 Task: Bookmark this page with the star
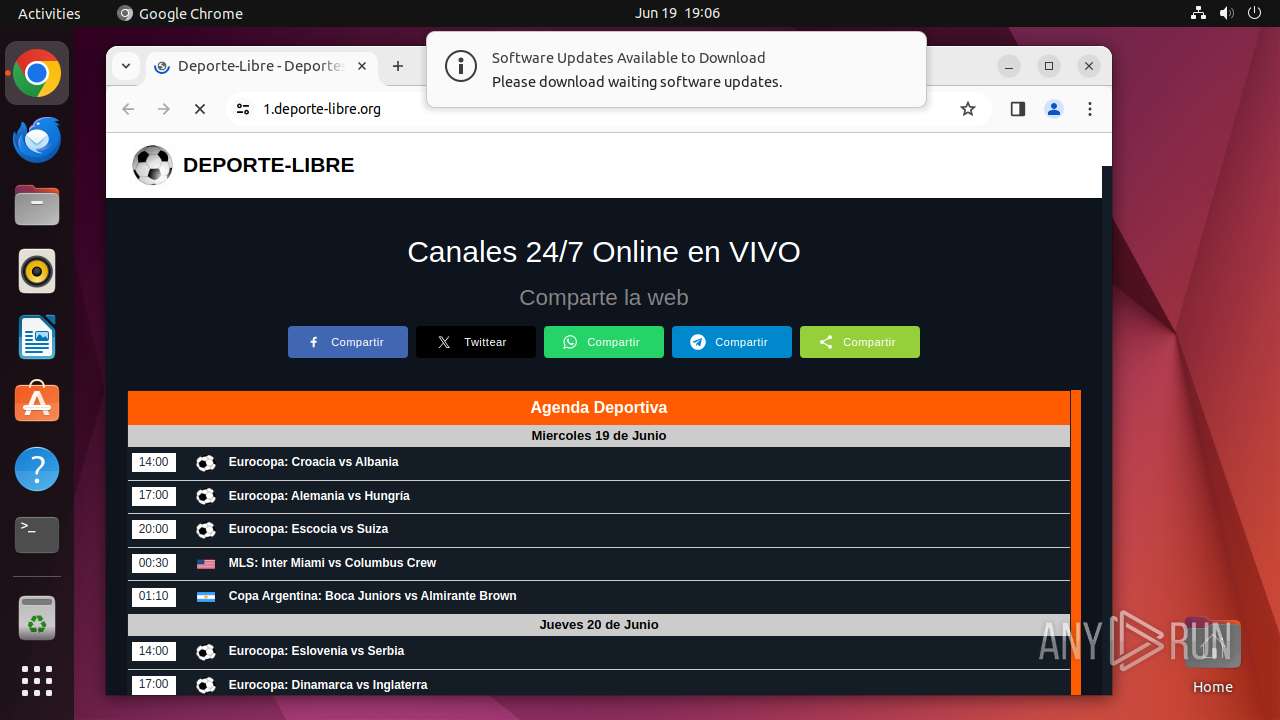click(968, 109)
